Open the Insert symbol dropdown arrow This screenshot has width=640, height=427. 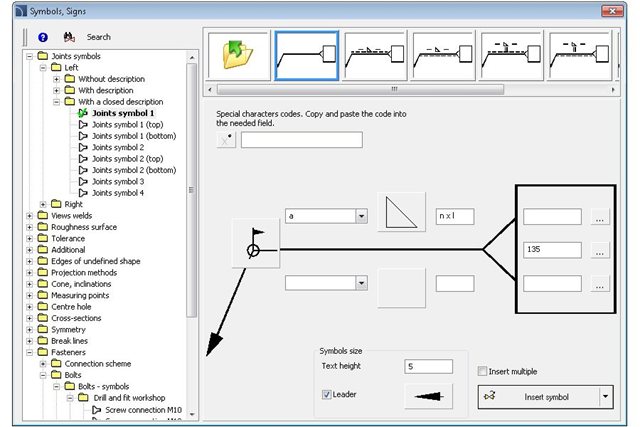[605, 397]
